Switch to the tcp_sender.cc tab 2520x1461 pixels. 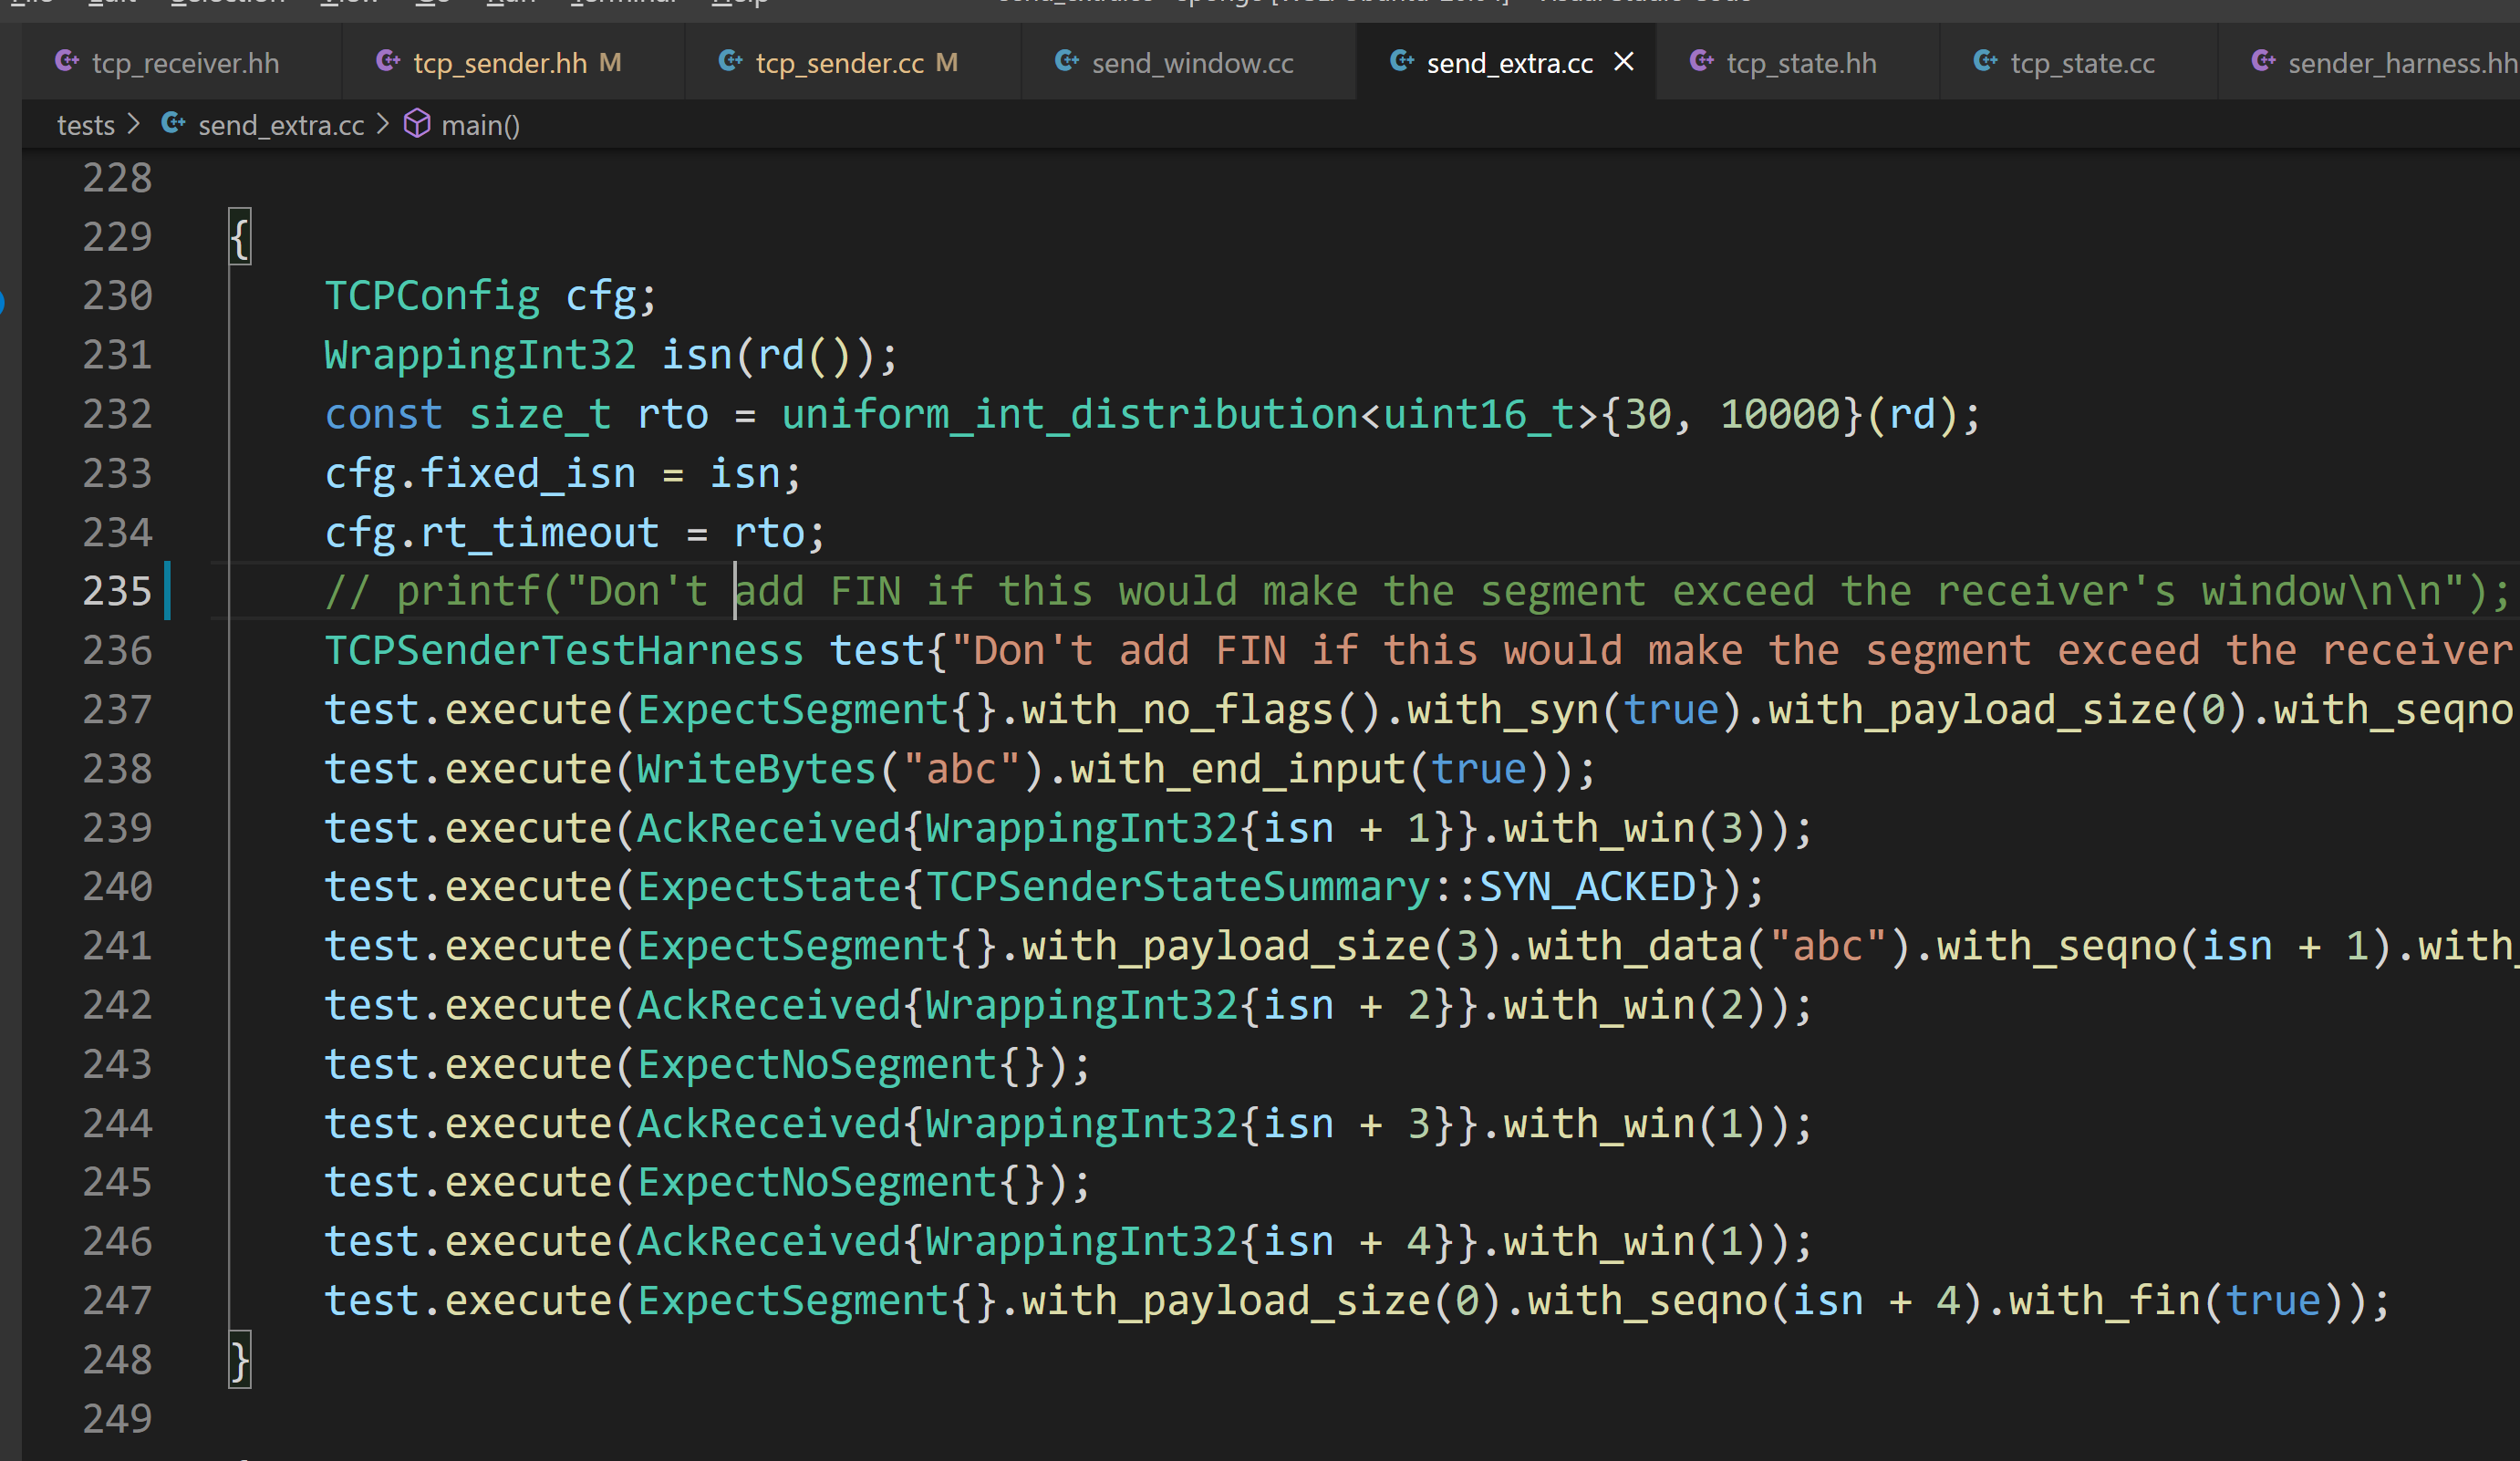tap(839, 63)
